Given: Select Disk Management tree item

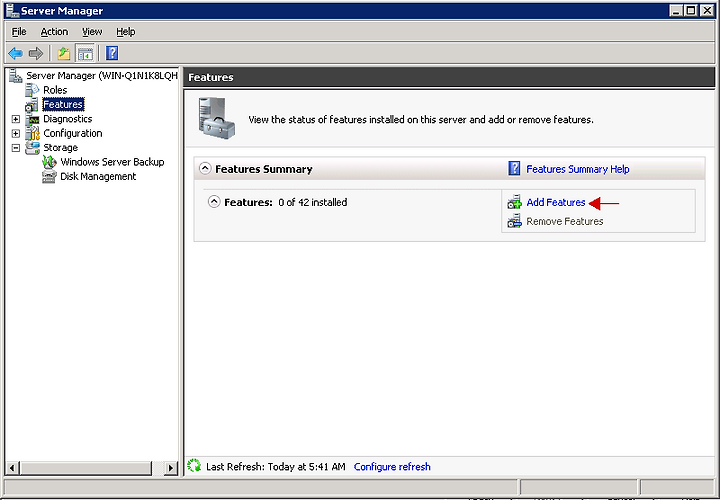Looking at the screenshot, I should click(98, 176).
